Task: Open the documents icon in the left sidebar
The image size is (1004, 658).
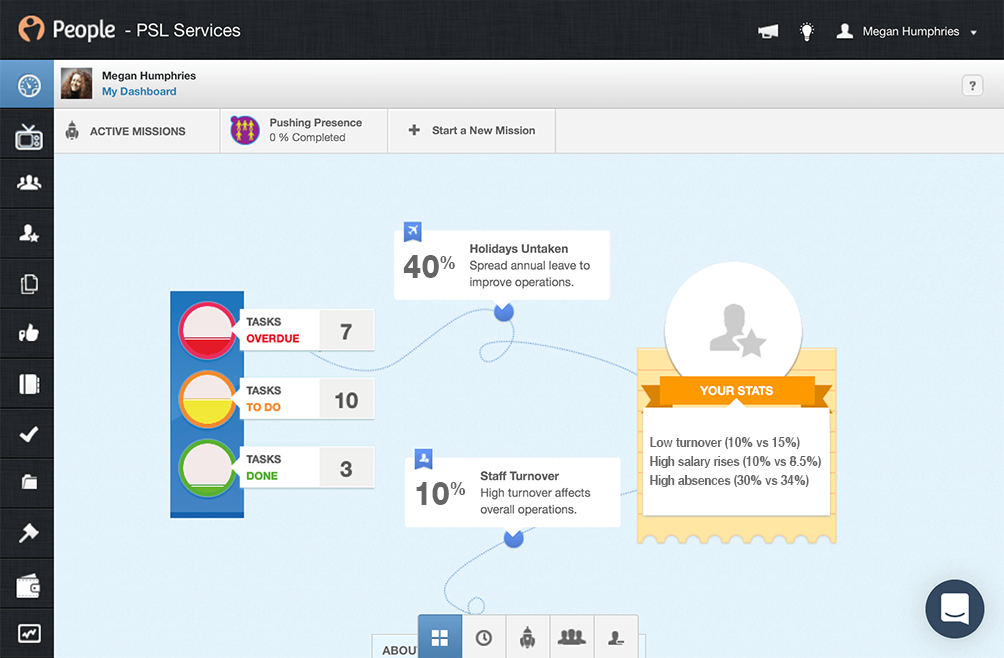Action: click(27, 283)
